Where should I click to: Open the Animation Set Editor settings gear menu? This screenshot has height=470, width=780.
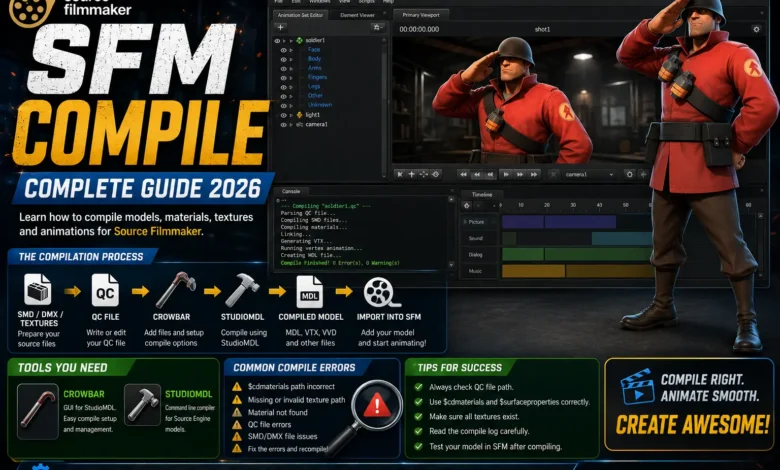click(378, 27)
